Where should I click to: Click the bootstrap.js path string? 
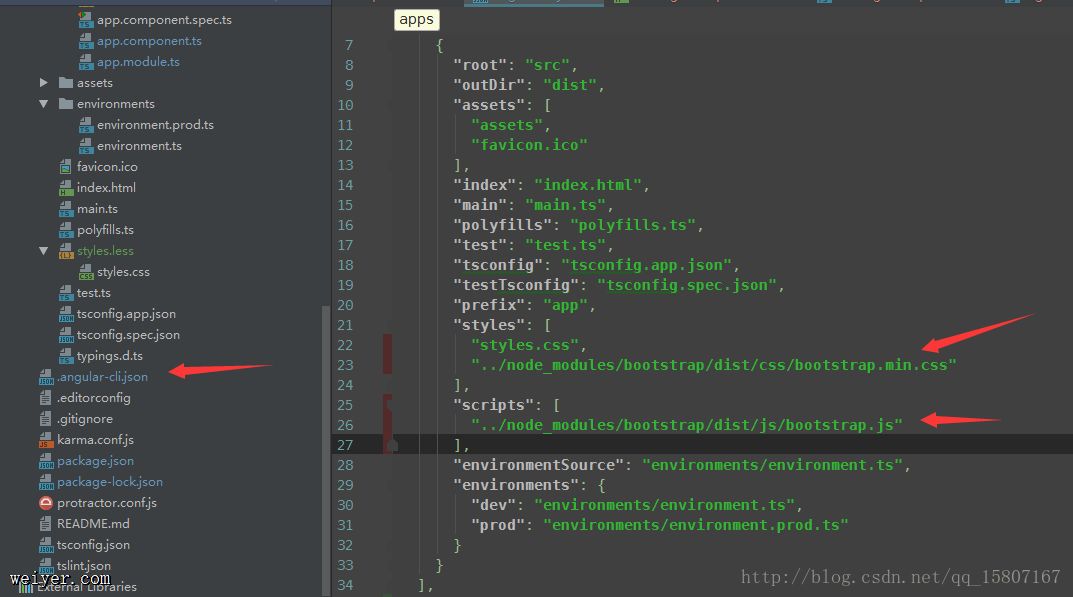tap(686, 425)
